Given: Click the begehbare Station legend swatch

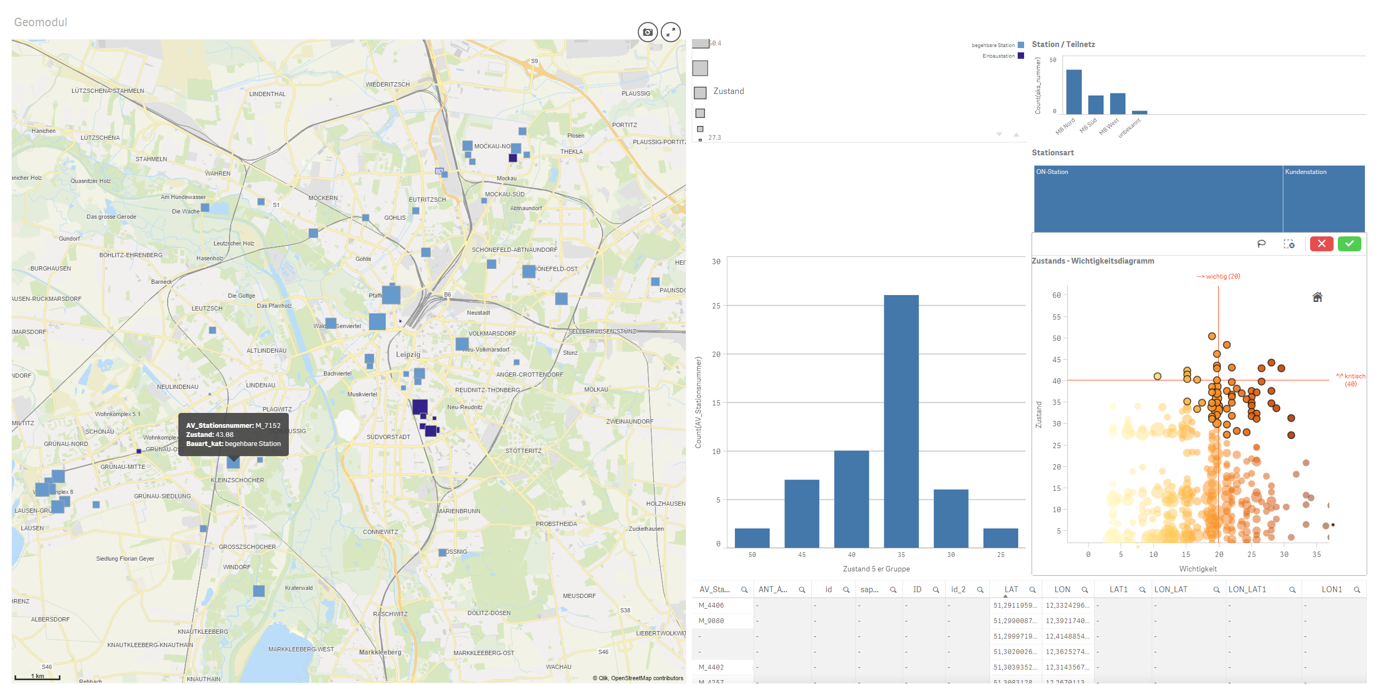Looking at the screenshot, I should pyautogui.click(x=1021, y=45).
